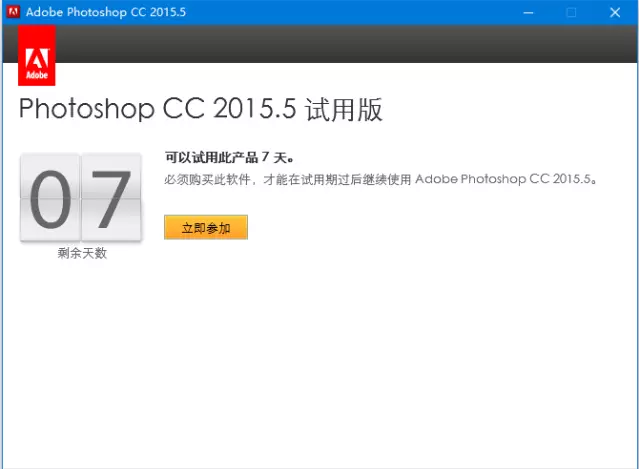Click the window title Adobe Photoshop CC 2015.5
The height and width of the screenshot is (469, 639).
tap(106, 12)
